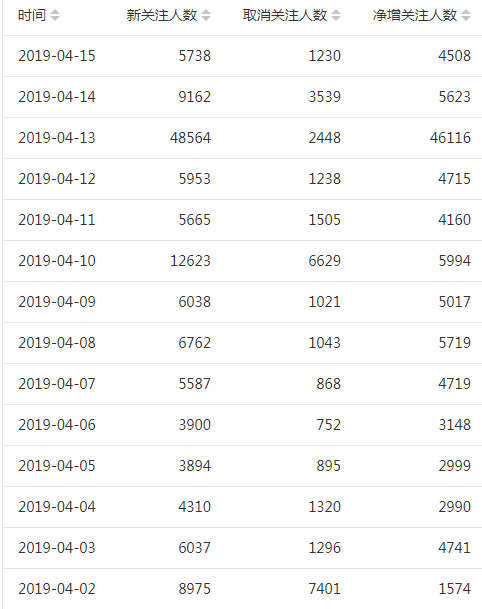Click the 取消关注人数 column header
Screen dimensions: 482x609
click(x=285, y=16)
